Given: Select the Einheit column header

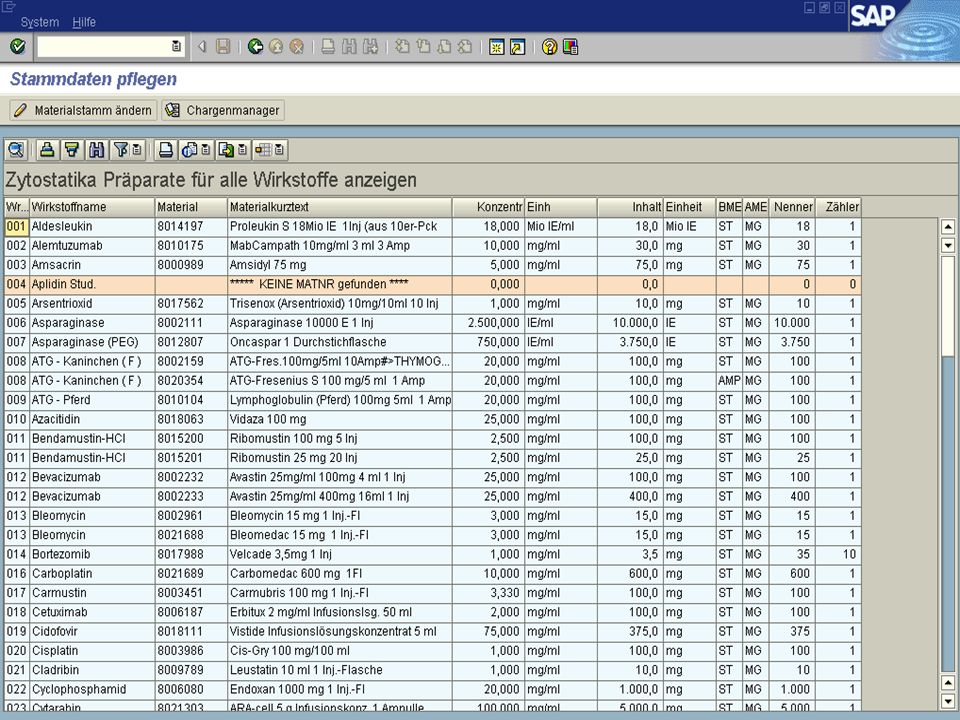Looking at the screenshot, I should click(690, 207).
